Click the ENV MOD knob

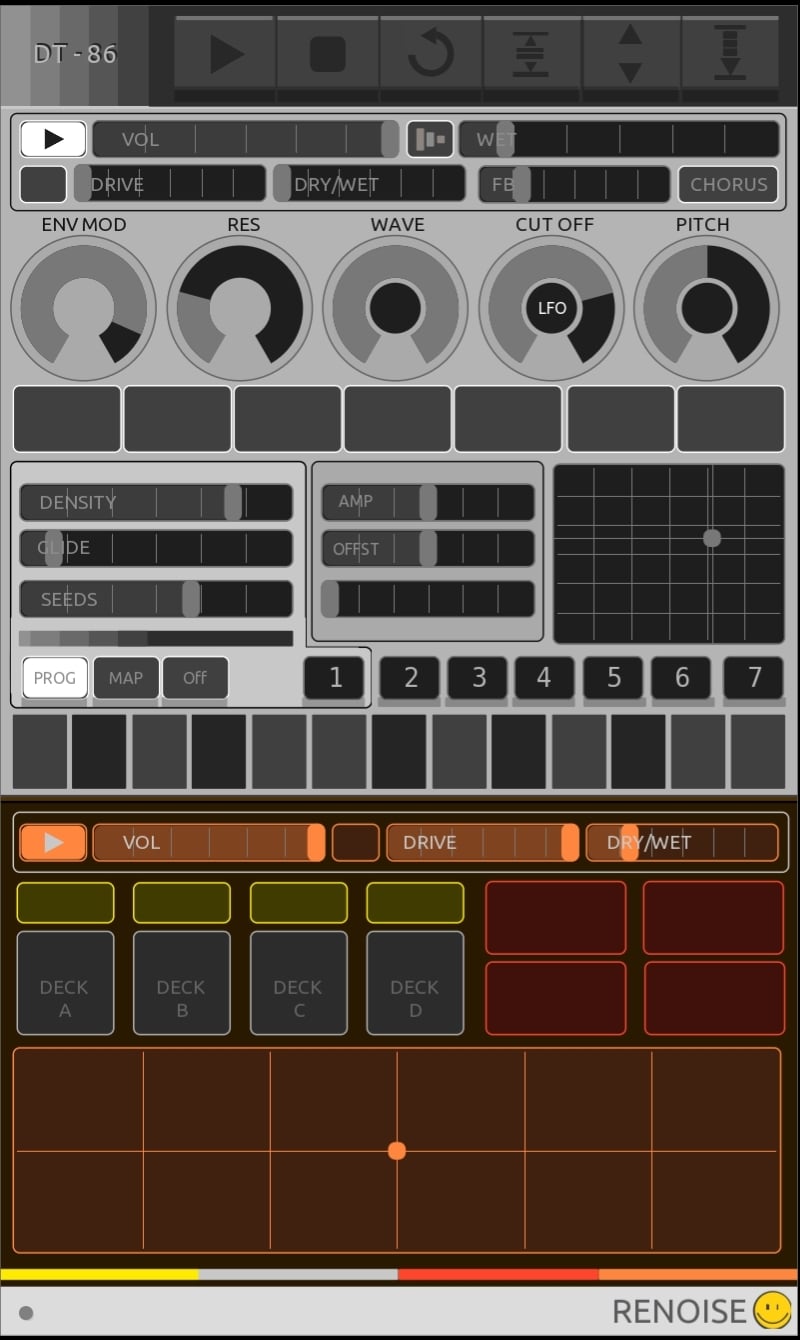coord(83,308)
